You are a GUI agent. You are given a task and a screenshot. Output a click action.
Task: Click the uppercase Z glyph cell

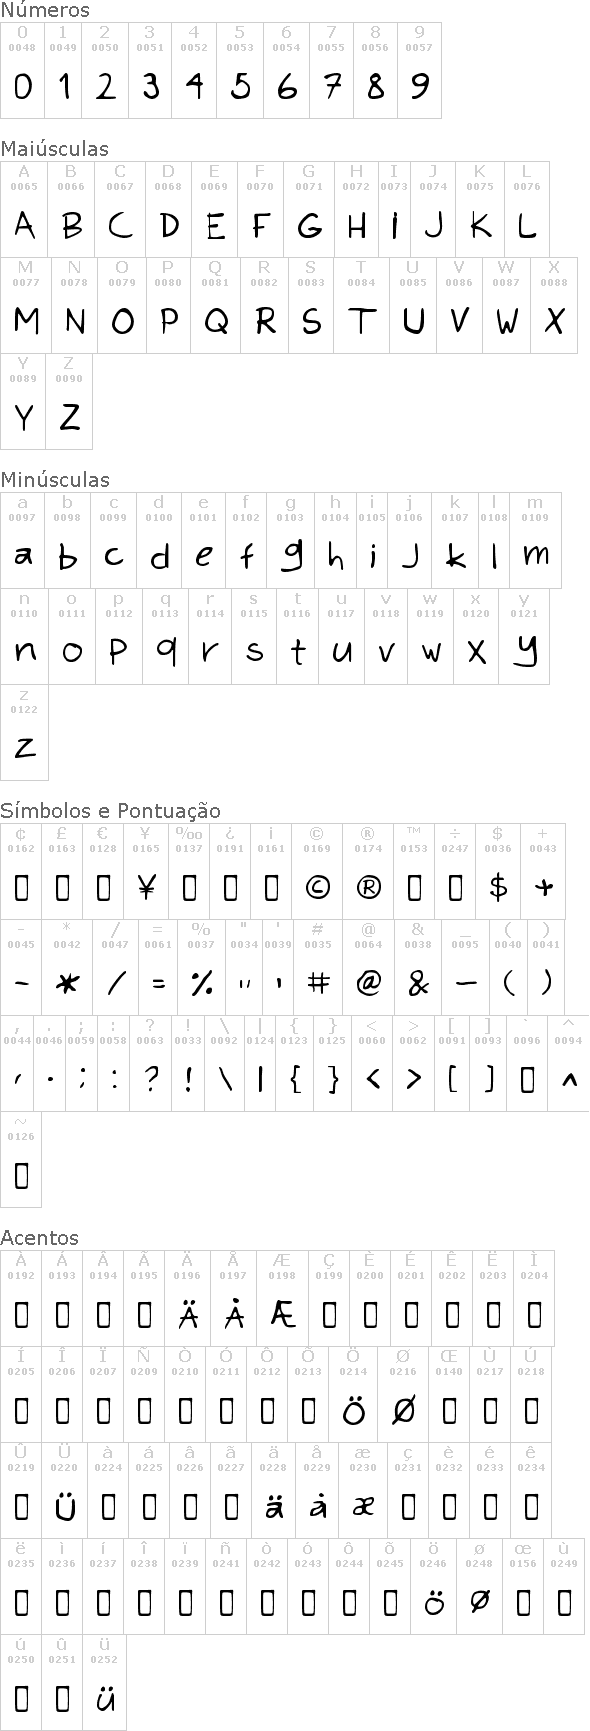coord(69,402)
